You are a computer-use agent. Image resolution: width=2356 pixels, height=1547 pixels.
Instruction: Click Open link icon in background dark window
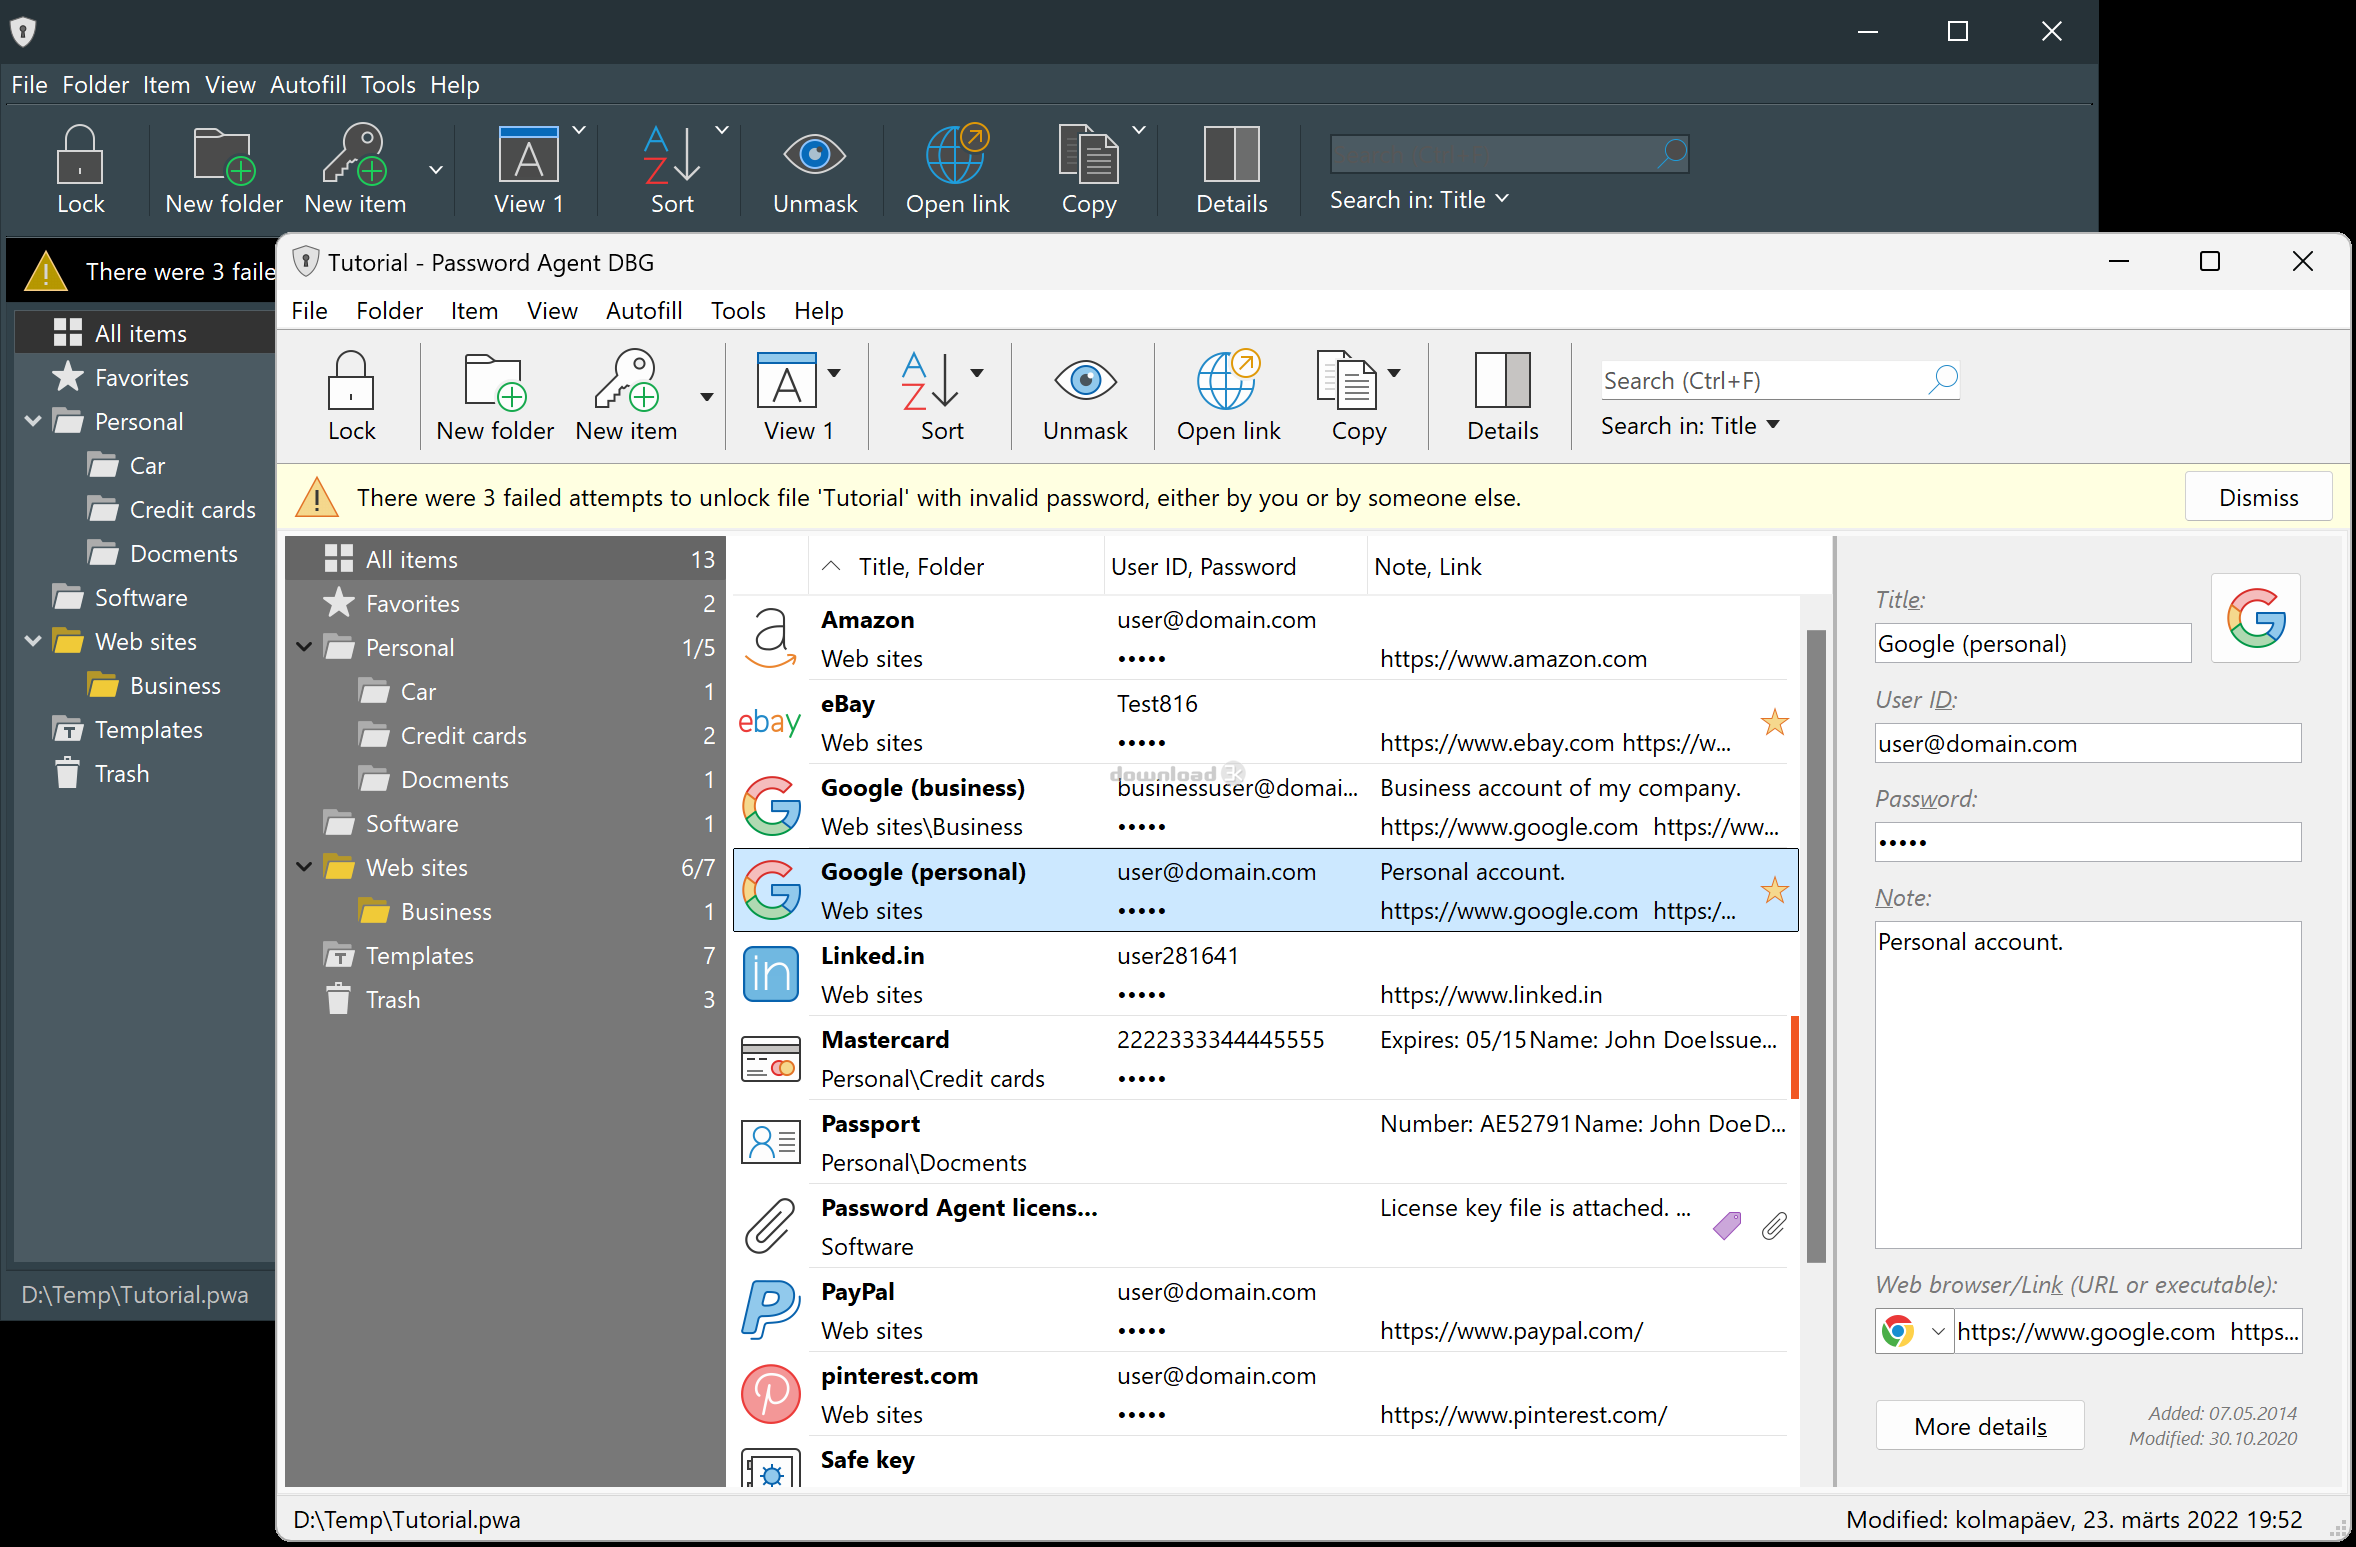(x=957, y=154)
